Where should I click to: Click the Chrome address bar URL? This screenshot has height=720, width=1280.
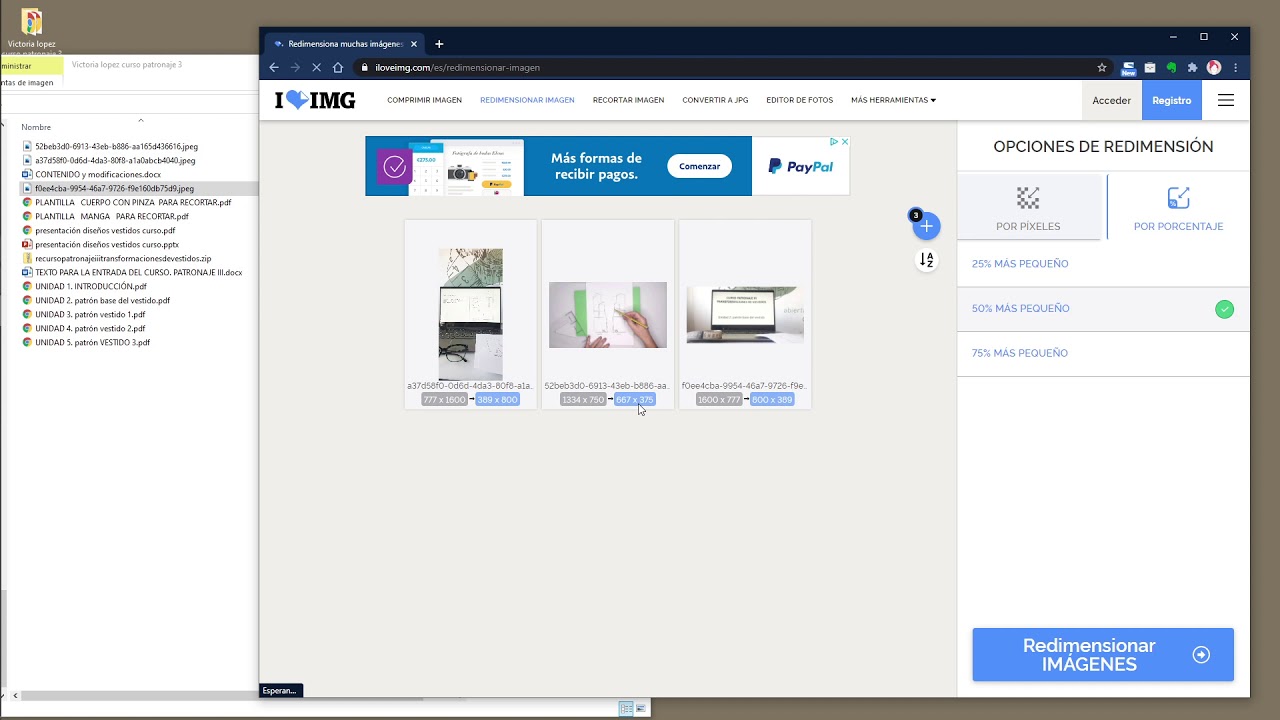(x=457, y=68)
